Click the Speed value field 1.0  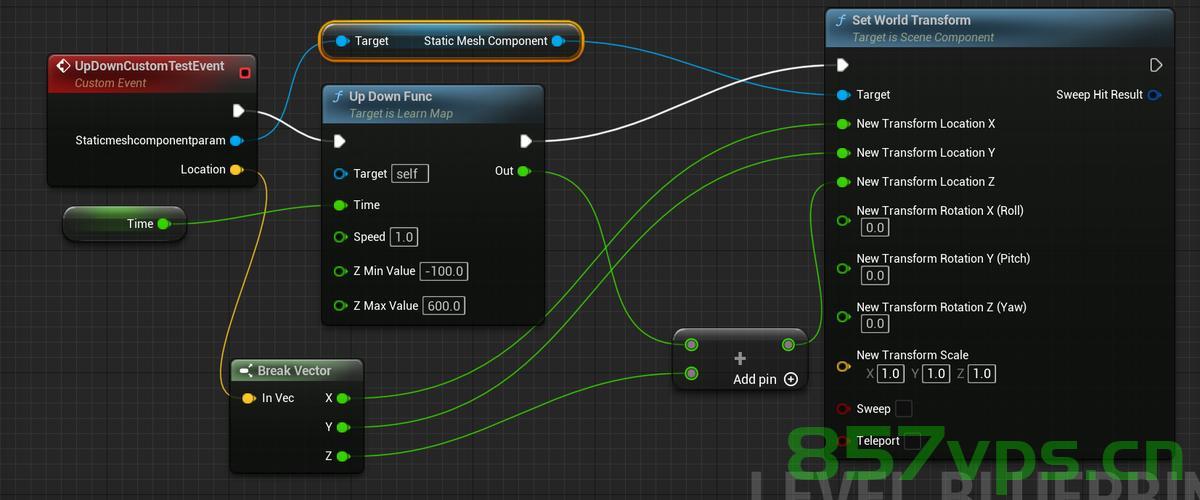[404, 237]
